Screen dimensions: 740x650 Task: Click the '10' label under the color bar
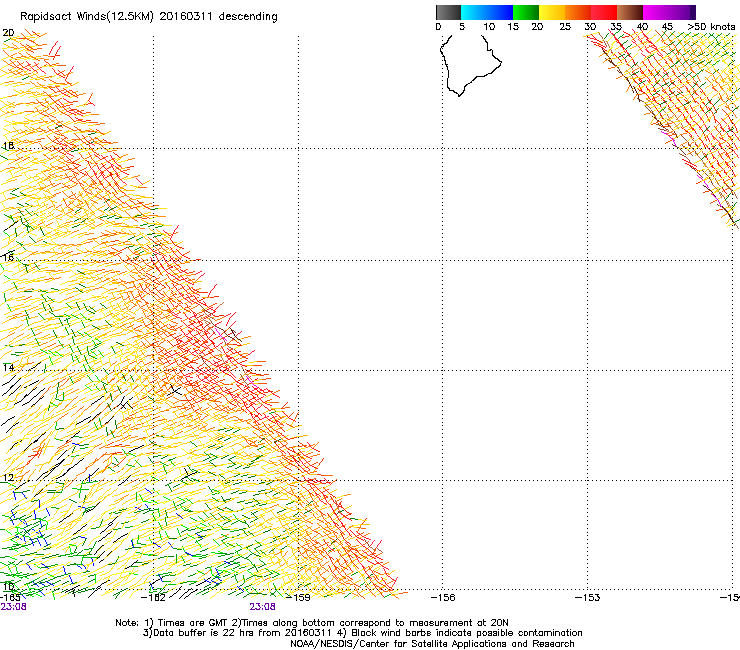coord(489,27)
